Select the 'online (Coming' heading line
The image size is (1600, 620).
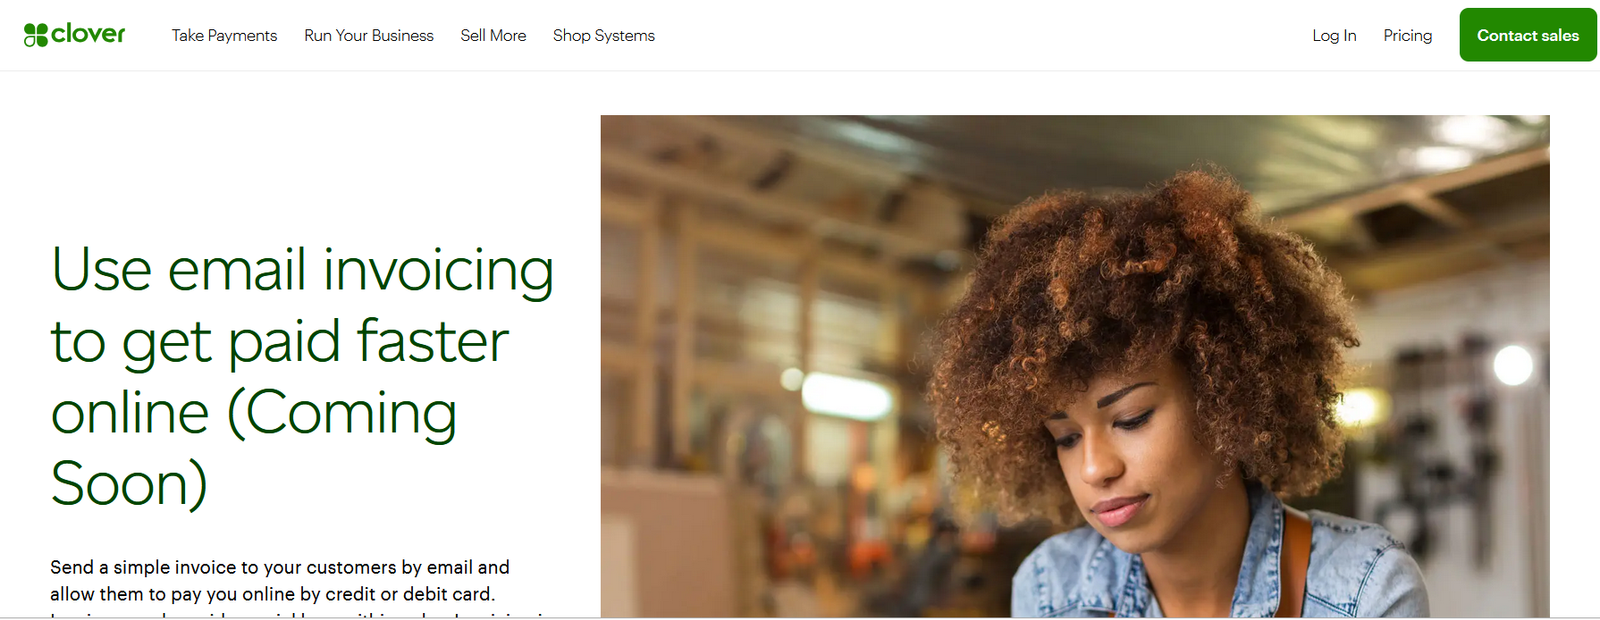click(x=254, y=413)
